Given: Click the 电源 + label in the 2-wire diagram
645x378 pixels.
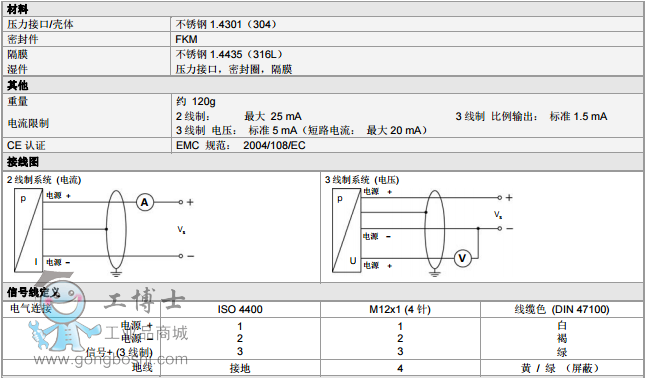Looking at the screenshot, I should coord(58,196).
